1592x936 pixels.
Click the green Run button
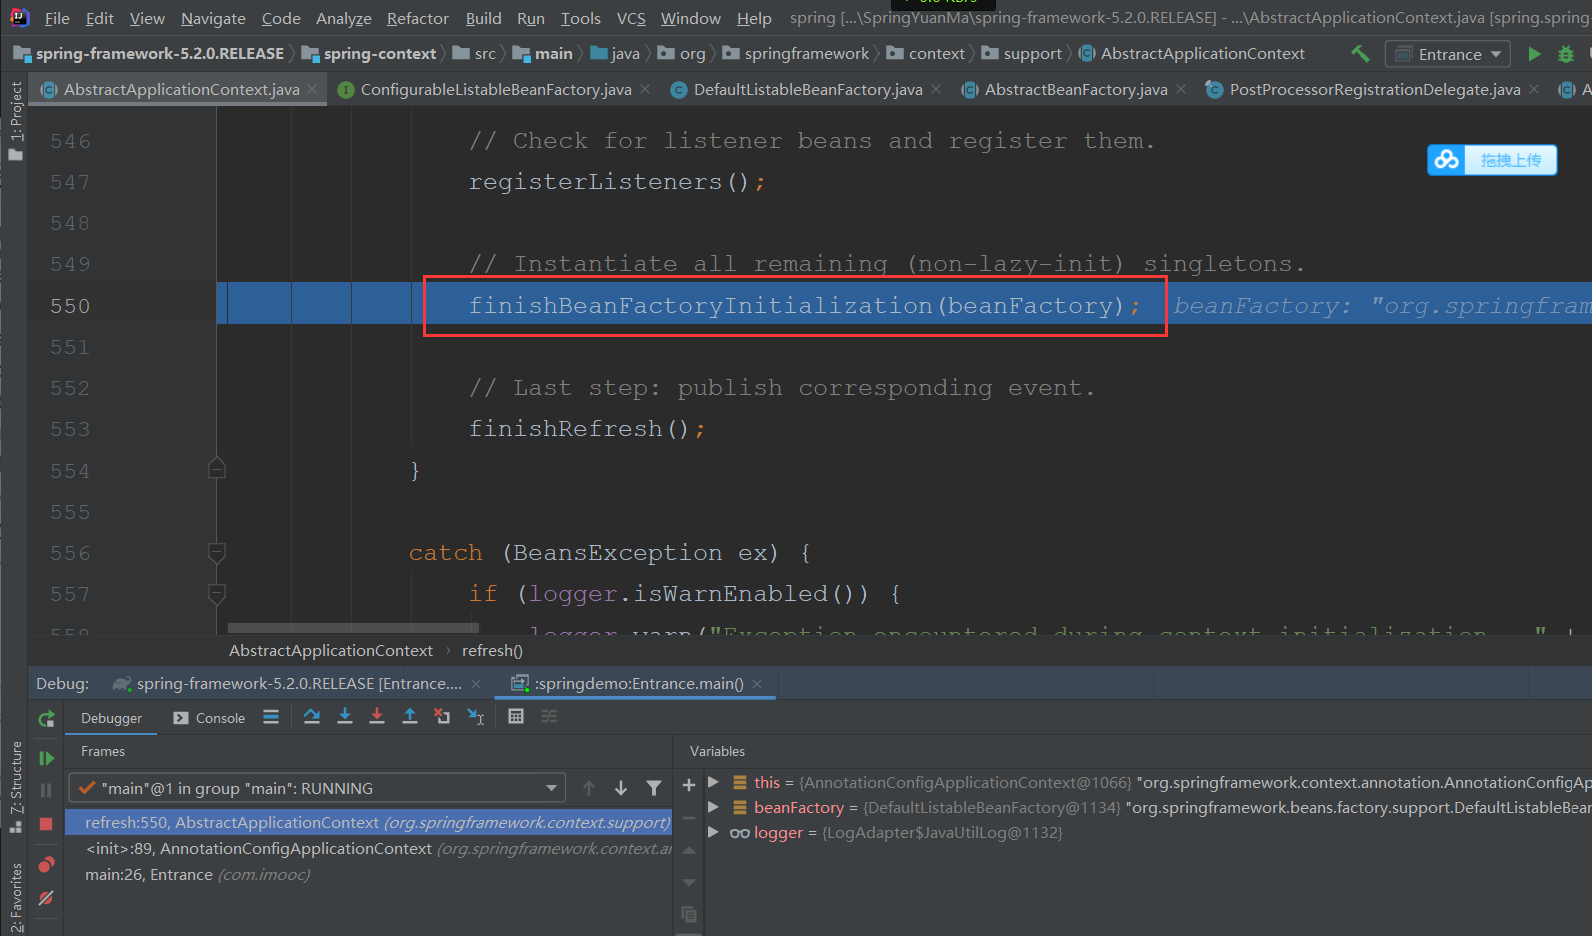1534,54
